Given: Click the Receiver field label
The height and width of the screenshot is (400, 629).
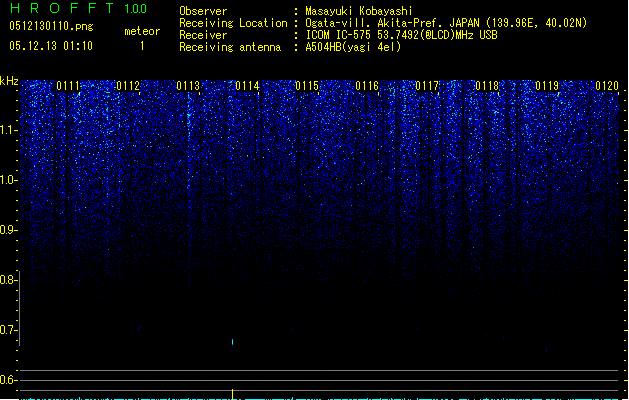Looking at the screenshot, I should point(203,35).
